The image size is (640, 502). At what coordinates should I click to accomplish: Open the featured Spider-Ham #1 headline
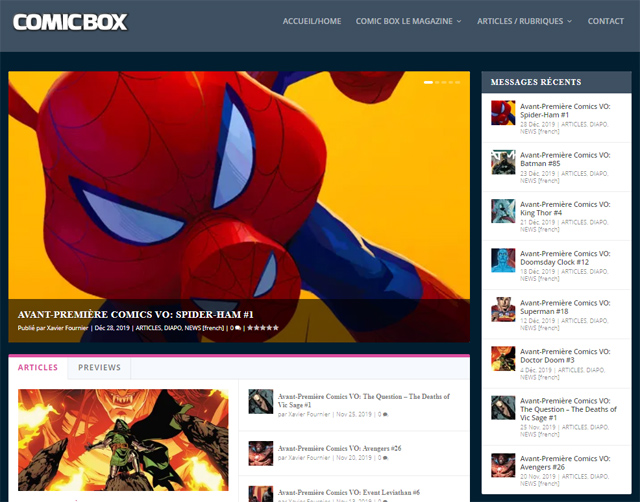[x=136, y=314]
